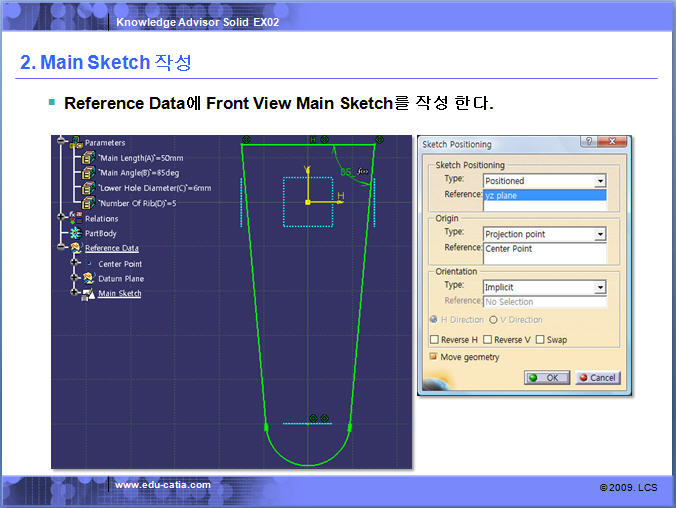Open the Origin Type dropdown

[x=600, y=234]
